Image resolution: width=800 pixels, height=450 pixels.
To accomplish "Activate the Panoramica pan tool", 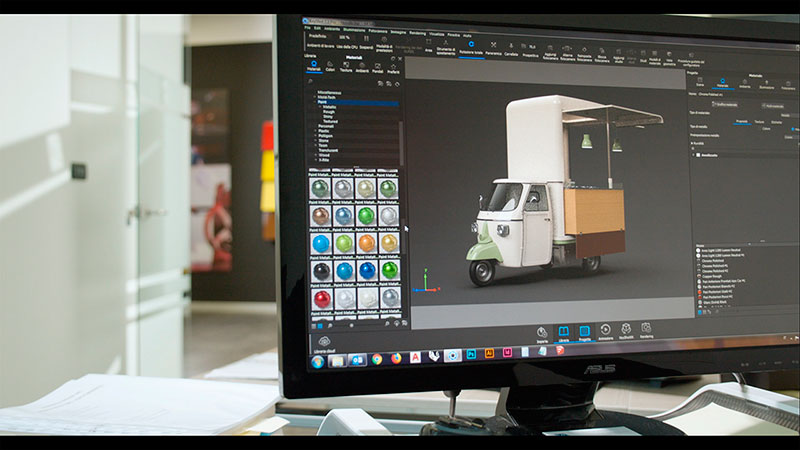I will [493, 48].
